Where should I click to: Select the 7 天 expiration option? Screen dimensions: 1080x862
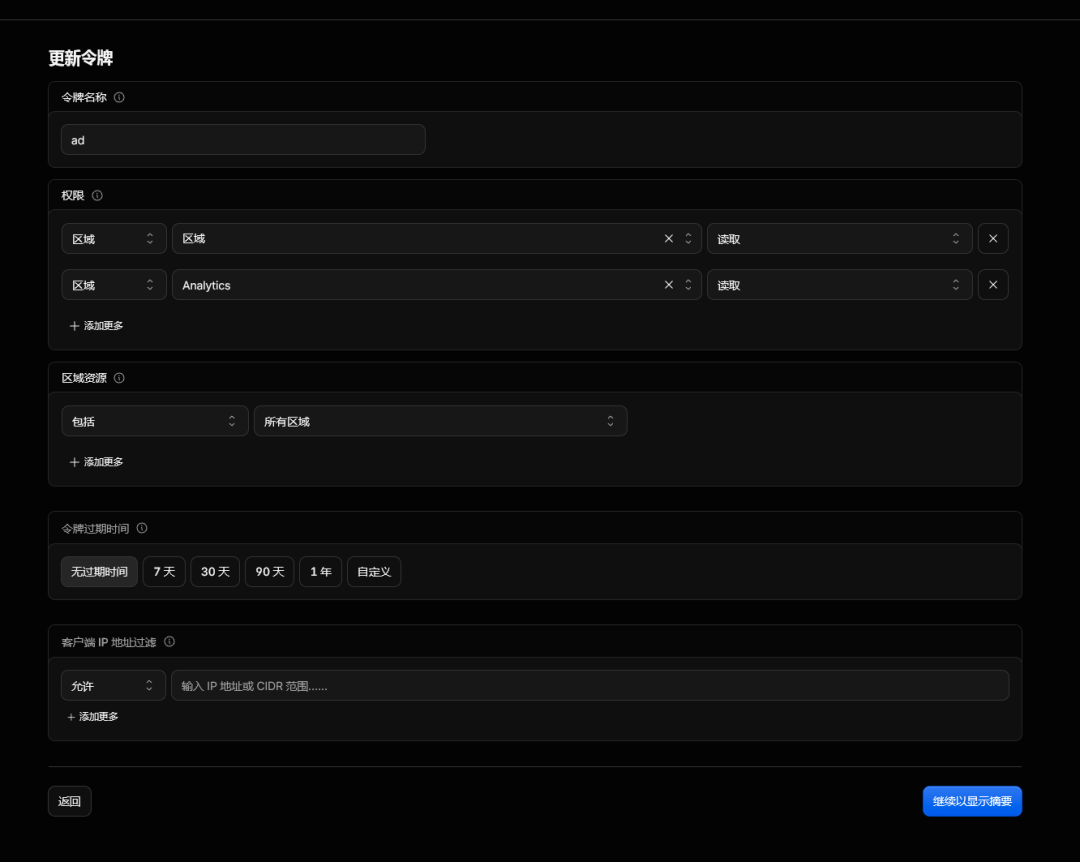[164, 572]
